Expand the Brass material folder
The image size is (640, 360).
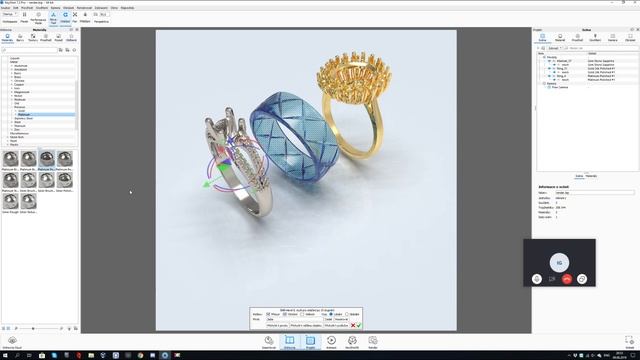[11, 77]
